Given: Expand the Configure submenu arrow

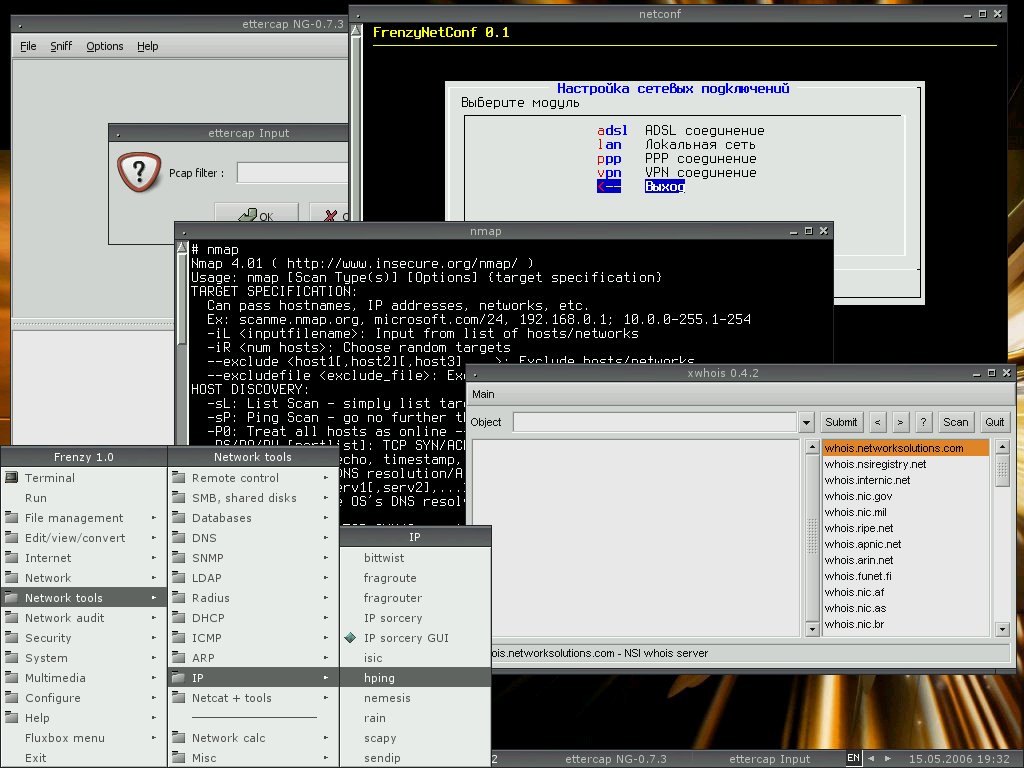Looking at the screenshot, I should pos(154,697).
